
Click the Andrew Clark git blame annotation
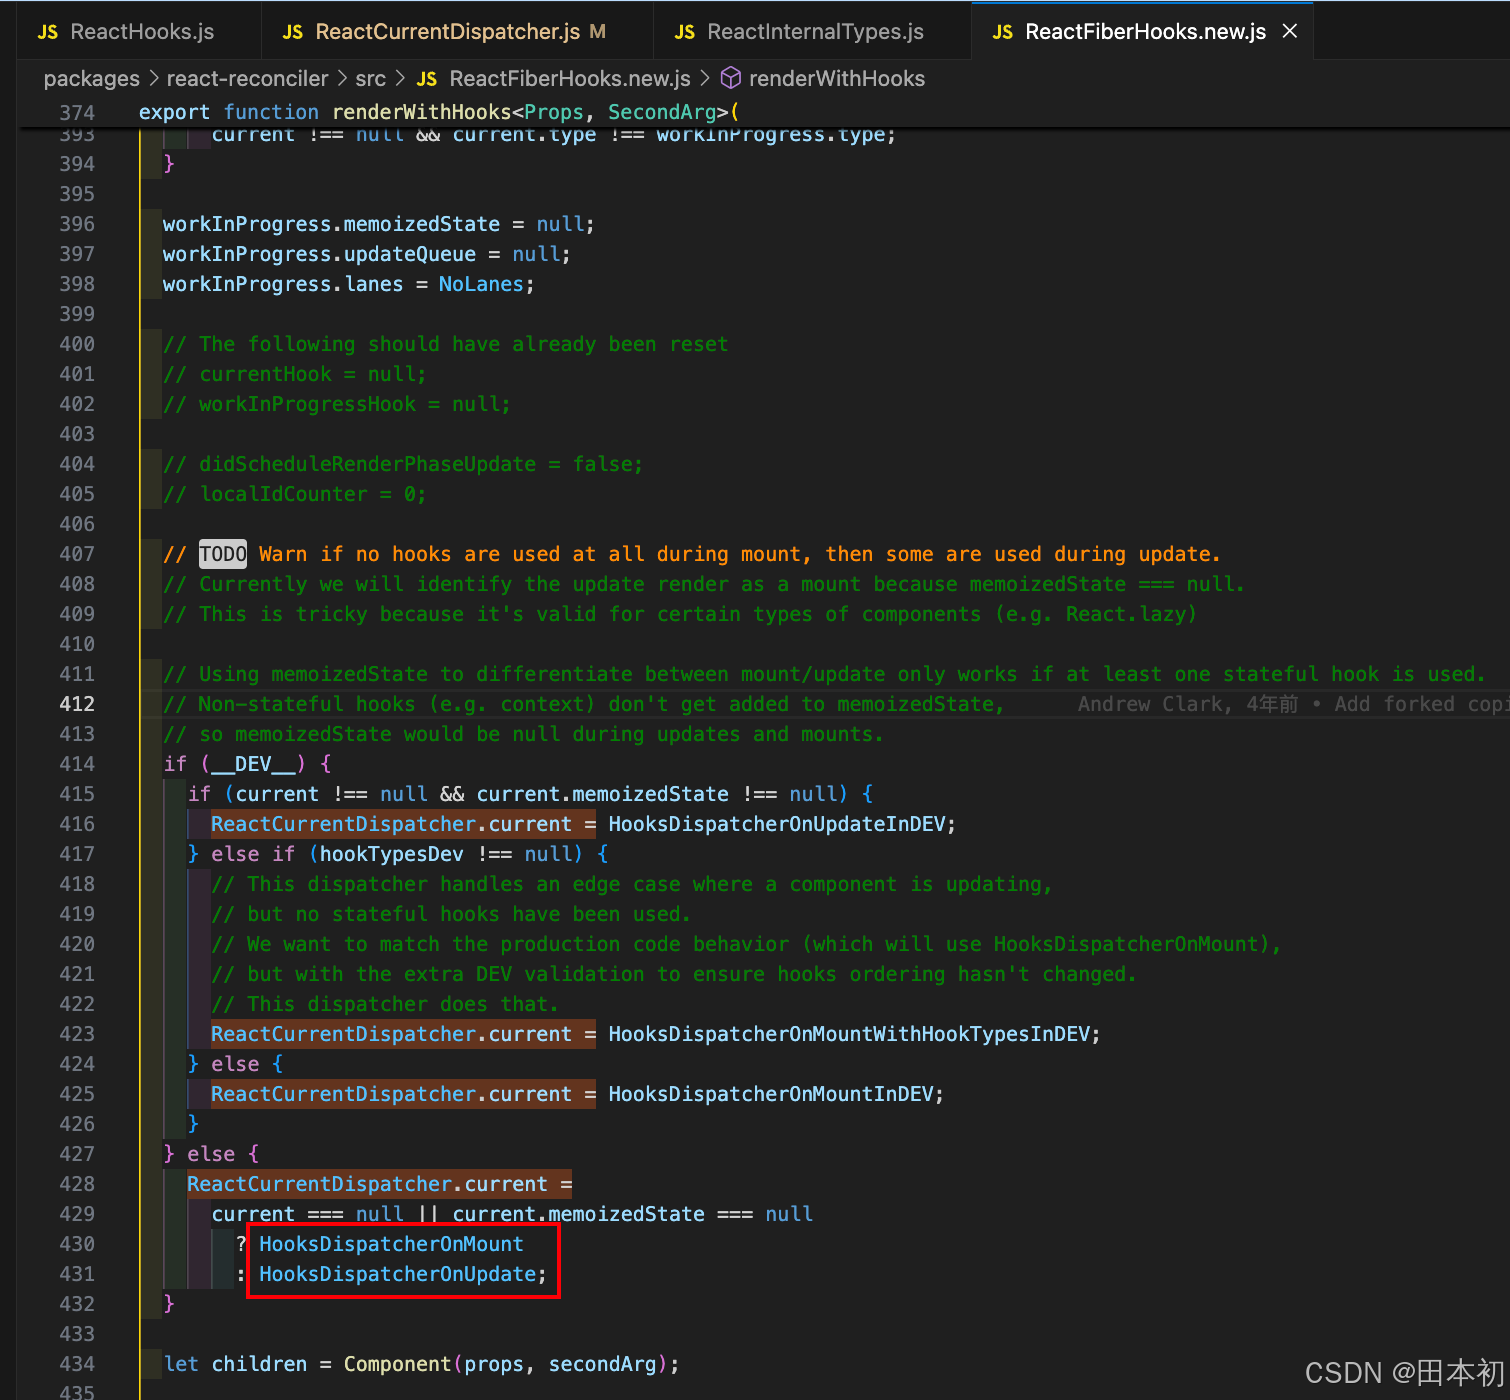[1293, 704]
